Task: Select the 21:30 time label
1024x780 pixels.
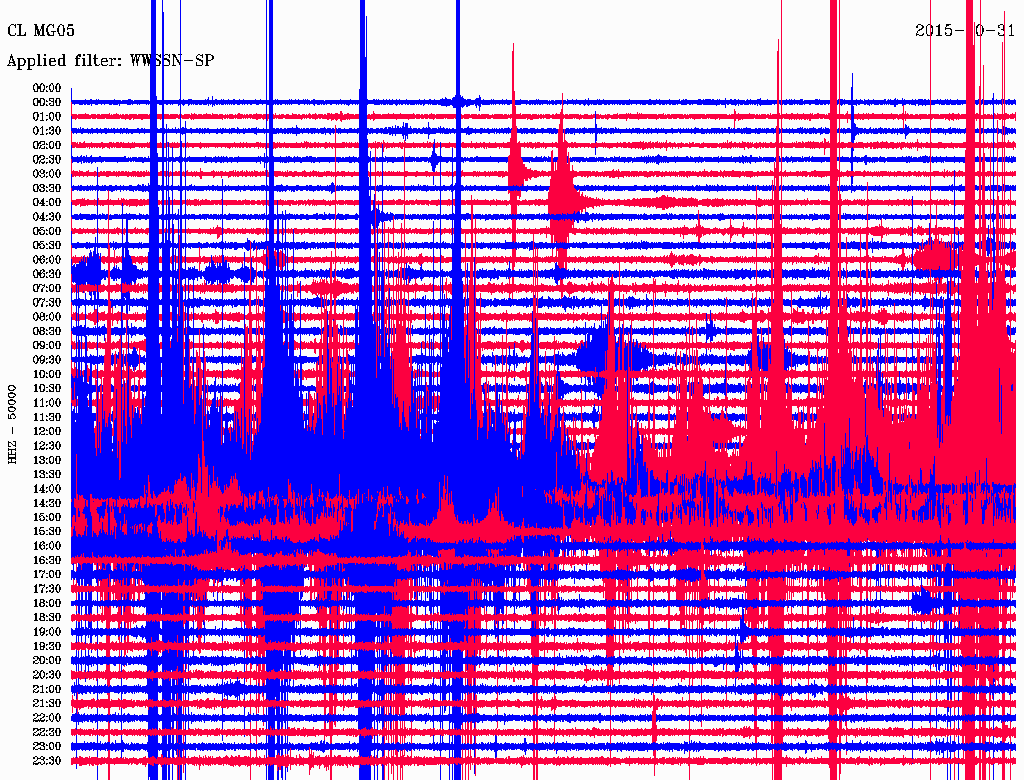Action: (x=47, y=704)
